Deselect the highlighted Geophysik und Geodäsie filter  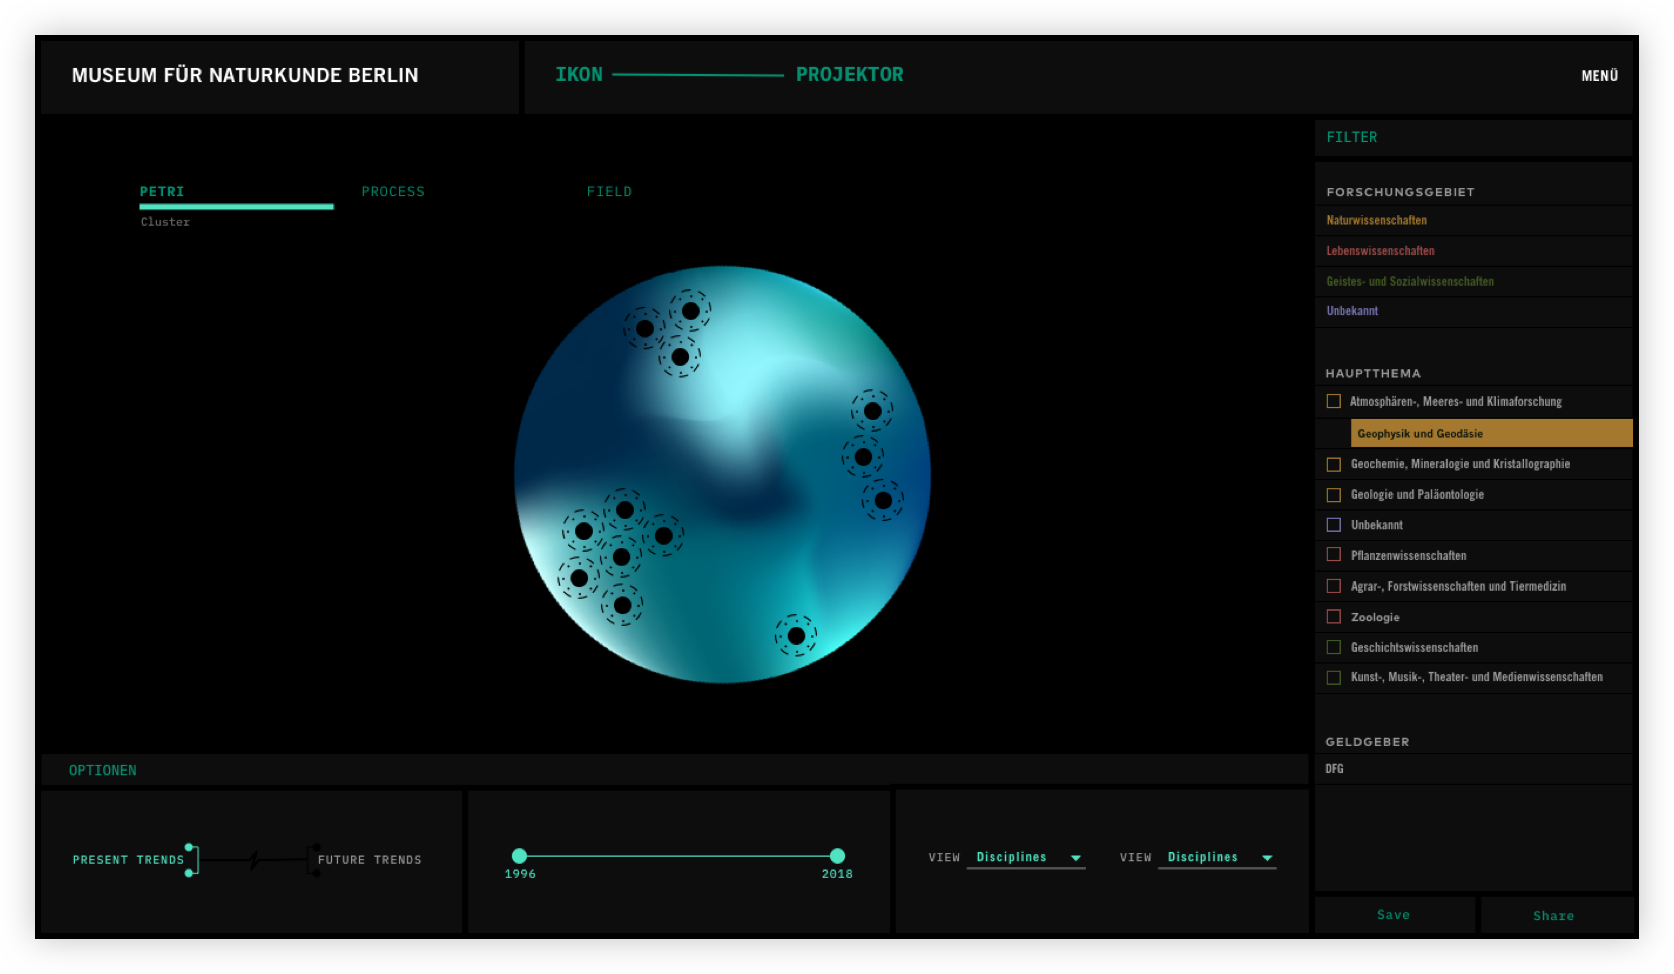(x=1490, y=433)
